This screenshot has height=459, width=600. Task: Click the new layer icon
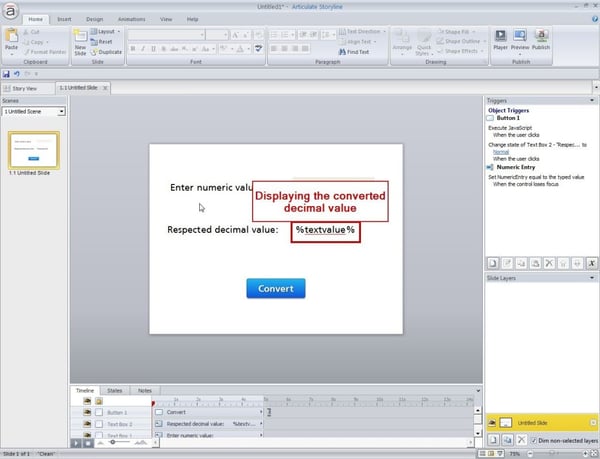(x=493, y=440)
